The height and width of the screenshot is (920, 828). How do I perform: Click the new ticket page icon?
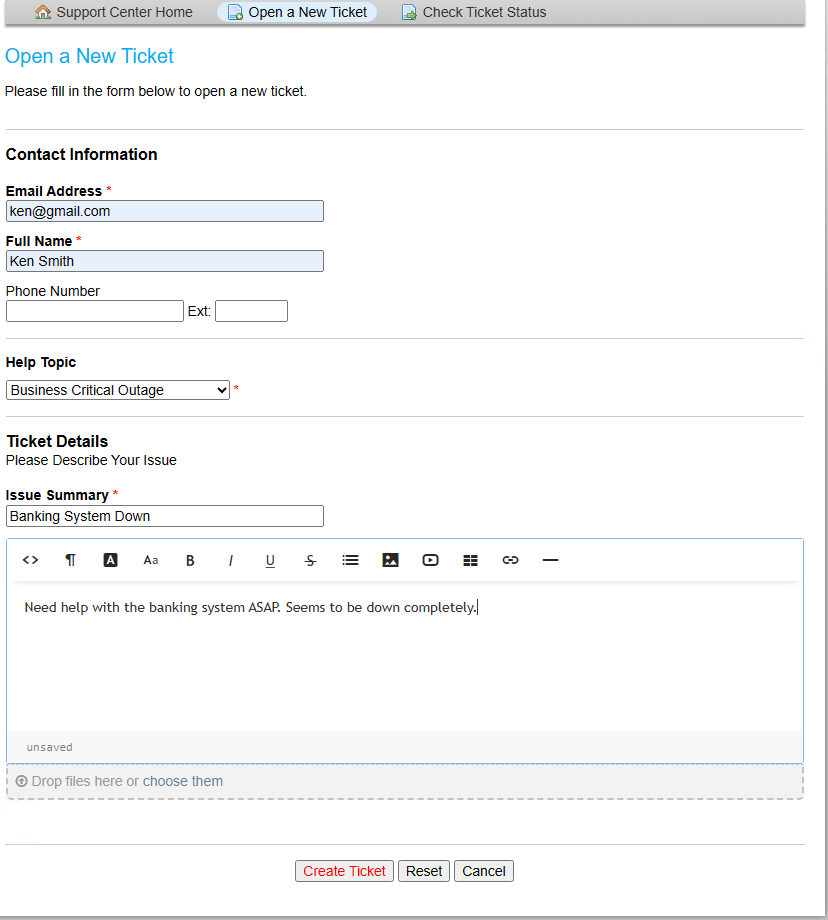pyautogui.click(x=235, y=12)
